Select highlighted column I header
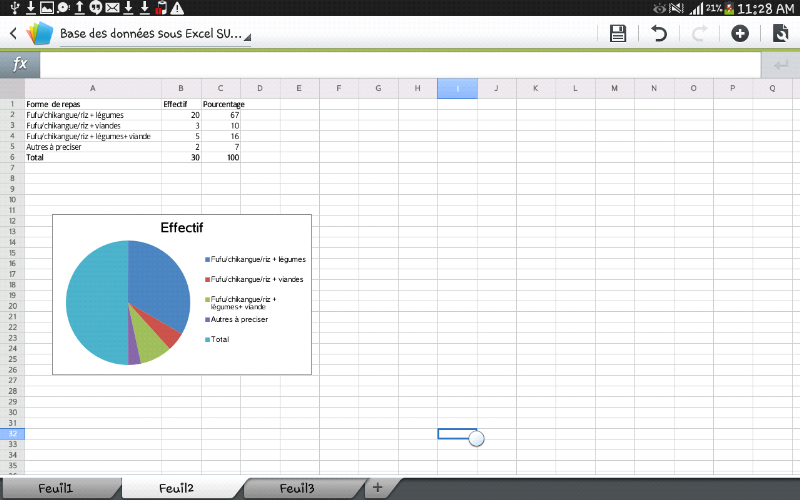This screenshot has width=800, height=500. [x=457, y=88]
